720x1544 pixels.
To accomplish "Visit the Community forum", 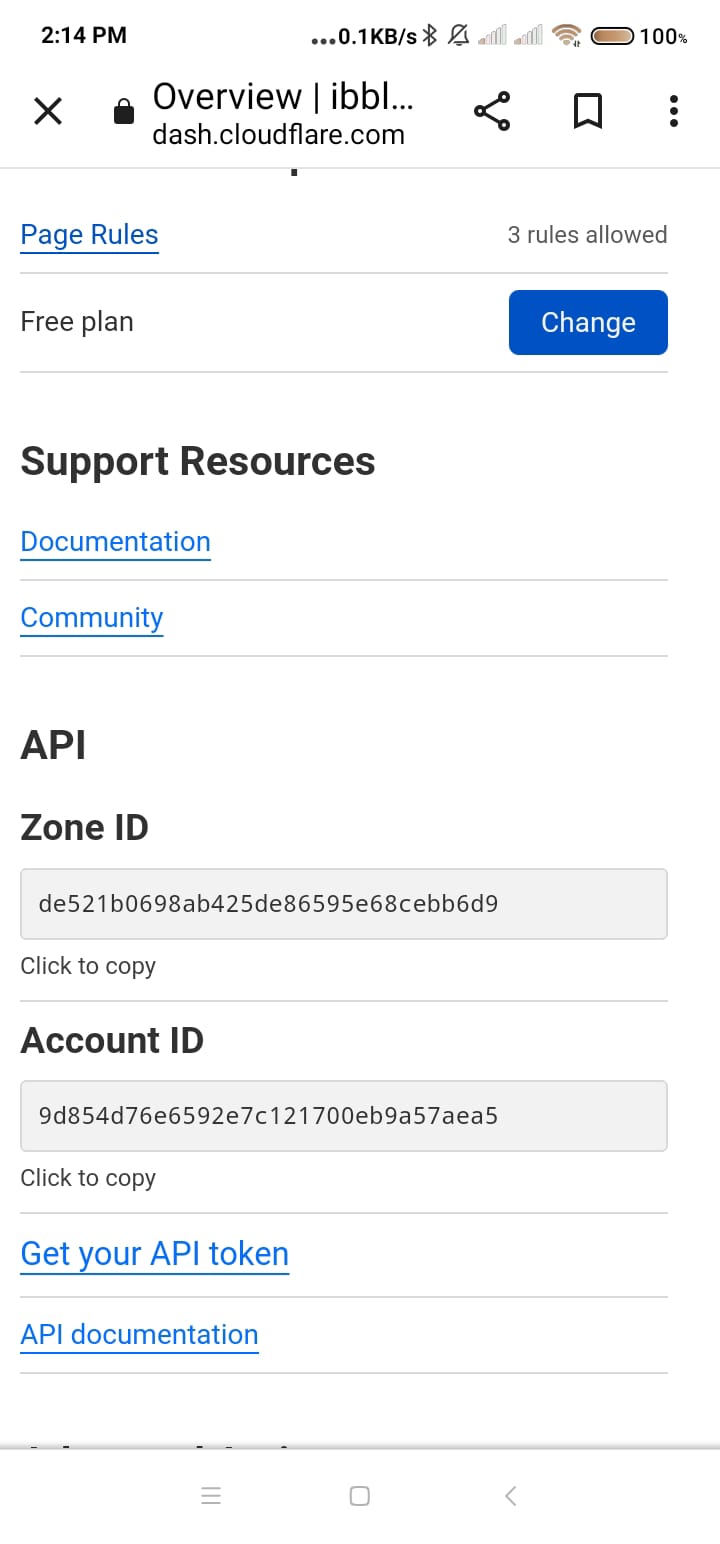I will (x=91, y=617).
